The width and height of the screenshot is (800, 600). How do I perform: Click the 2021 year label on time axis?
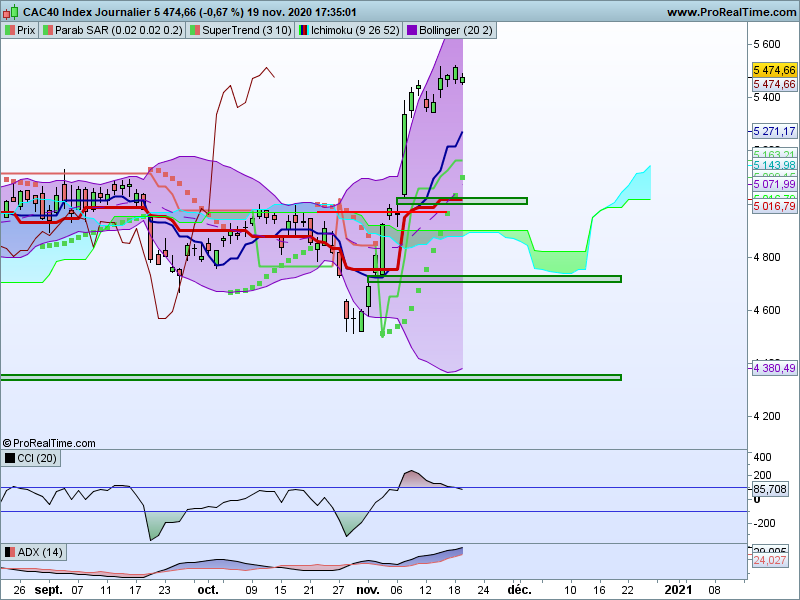(680, 590)
